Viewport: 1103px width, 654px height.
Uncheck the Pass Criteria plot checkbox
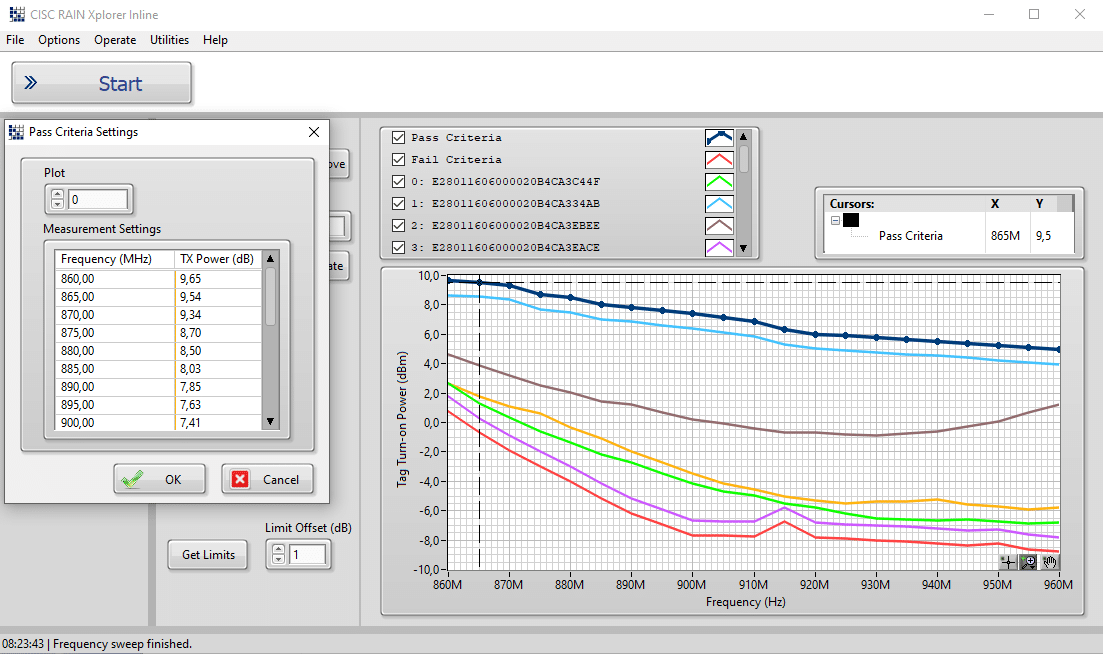pyautogui.click(x=399, y=138)
